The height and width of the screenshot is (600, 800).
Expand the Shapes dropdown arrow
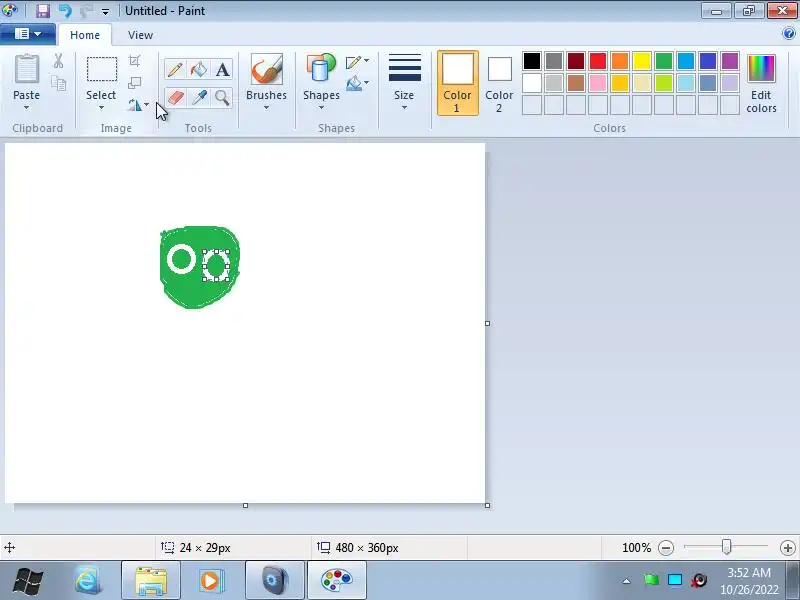(321, 108)
